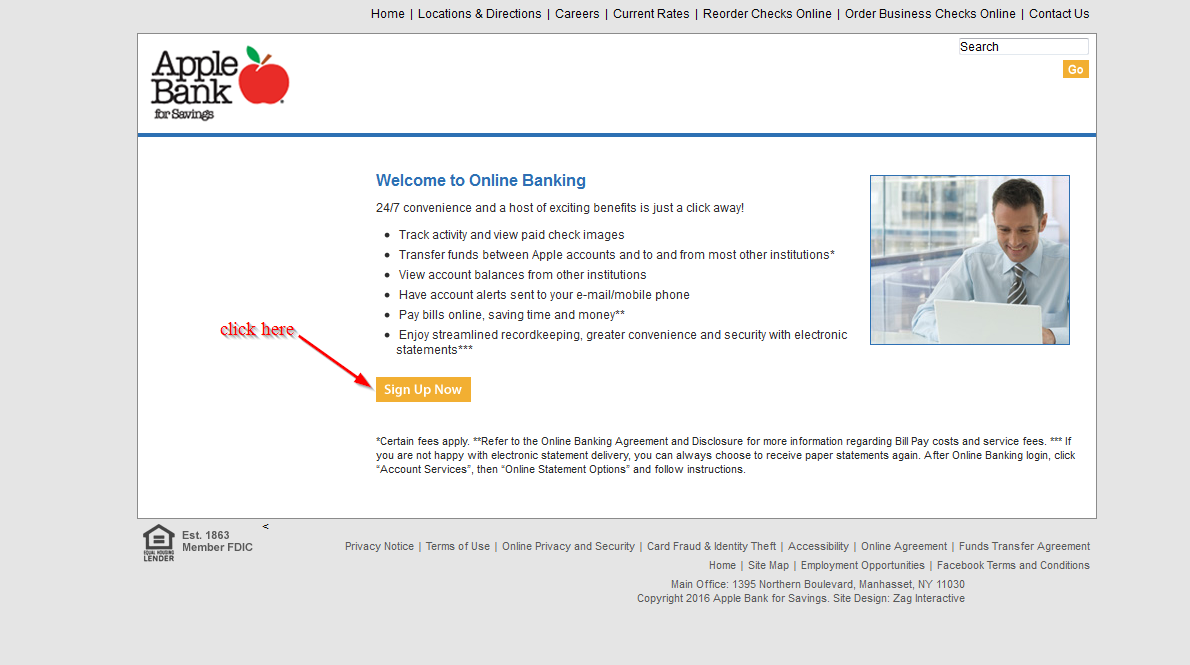This screenshot has width=1190, height=665.
Task: Open Locations & Directions page
Action: (x=480, y=14)
